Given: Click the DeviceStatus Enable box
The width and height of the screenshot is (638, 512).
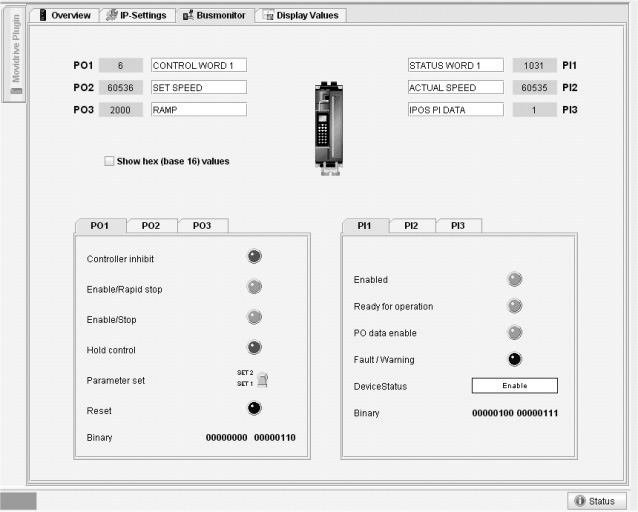Looking at the screenshot, I should [515, 385].
